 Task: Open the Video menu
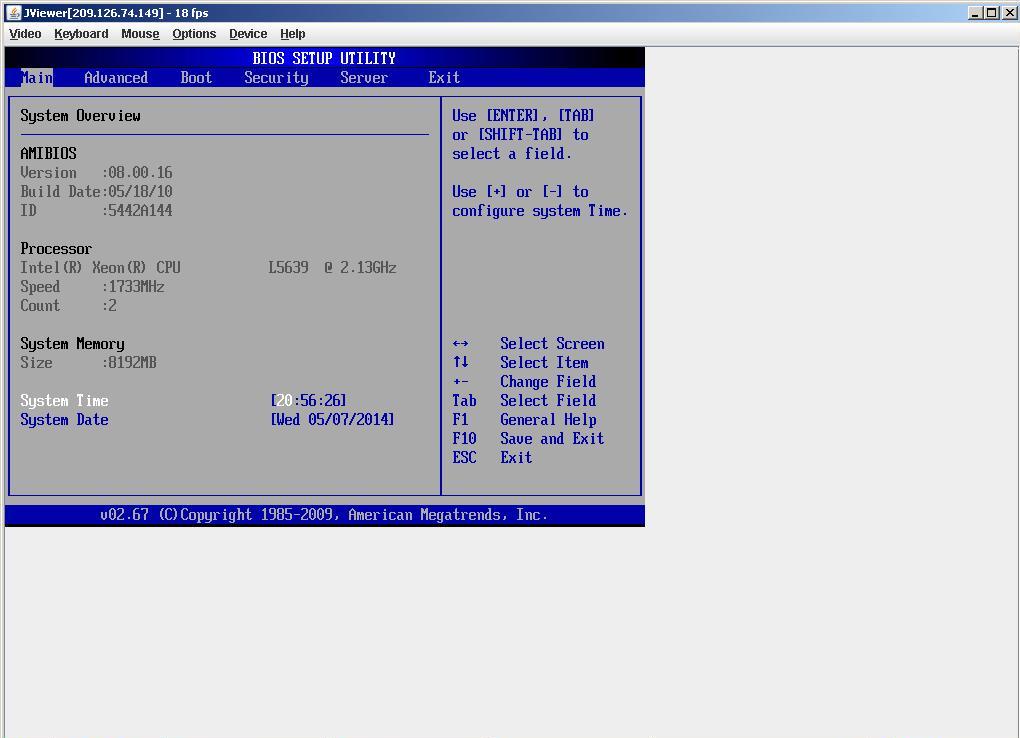point(25,34)
